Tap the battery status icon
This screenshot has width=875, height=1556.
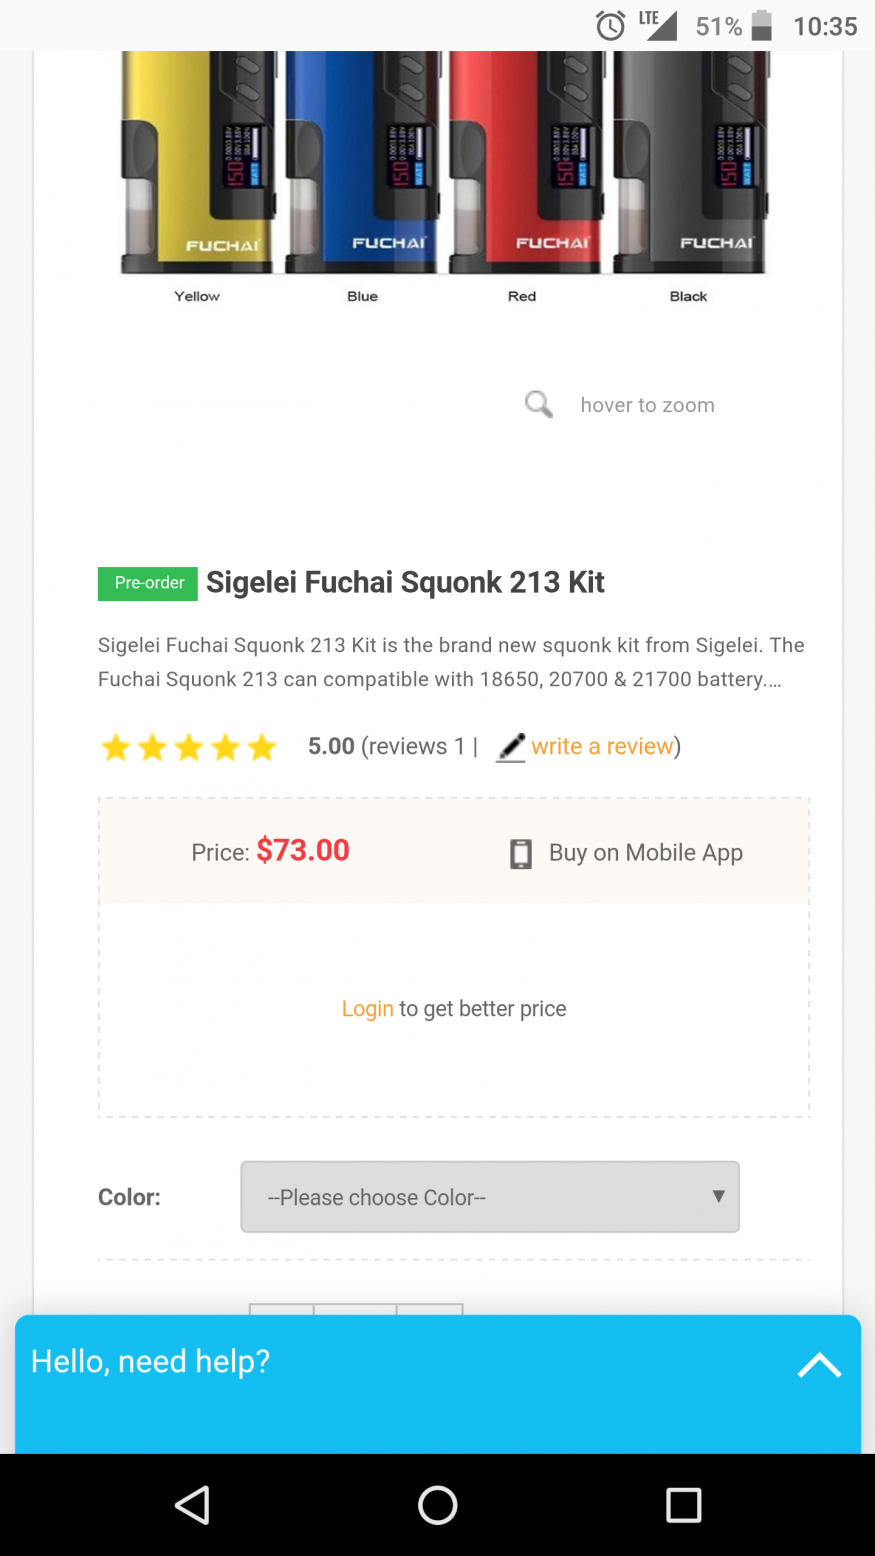(762, 26)
